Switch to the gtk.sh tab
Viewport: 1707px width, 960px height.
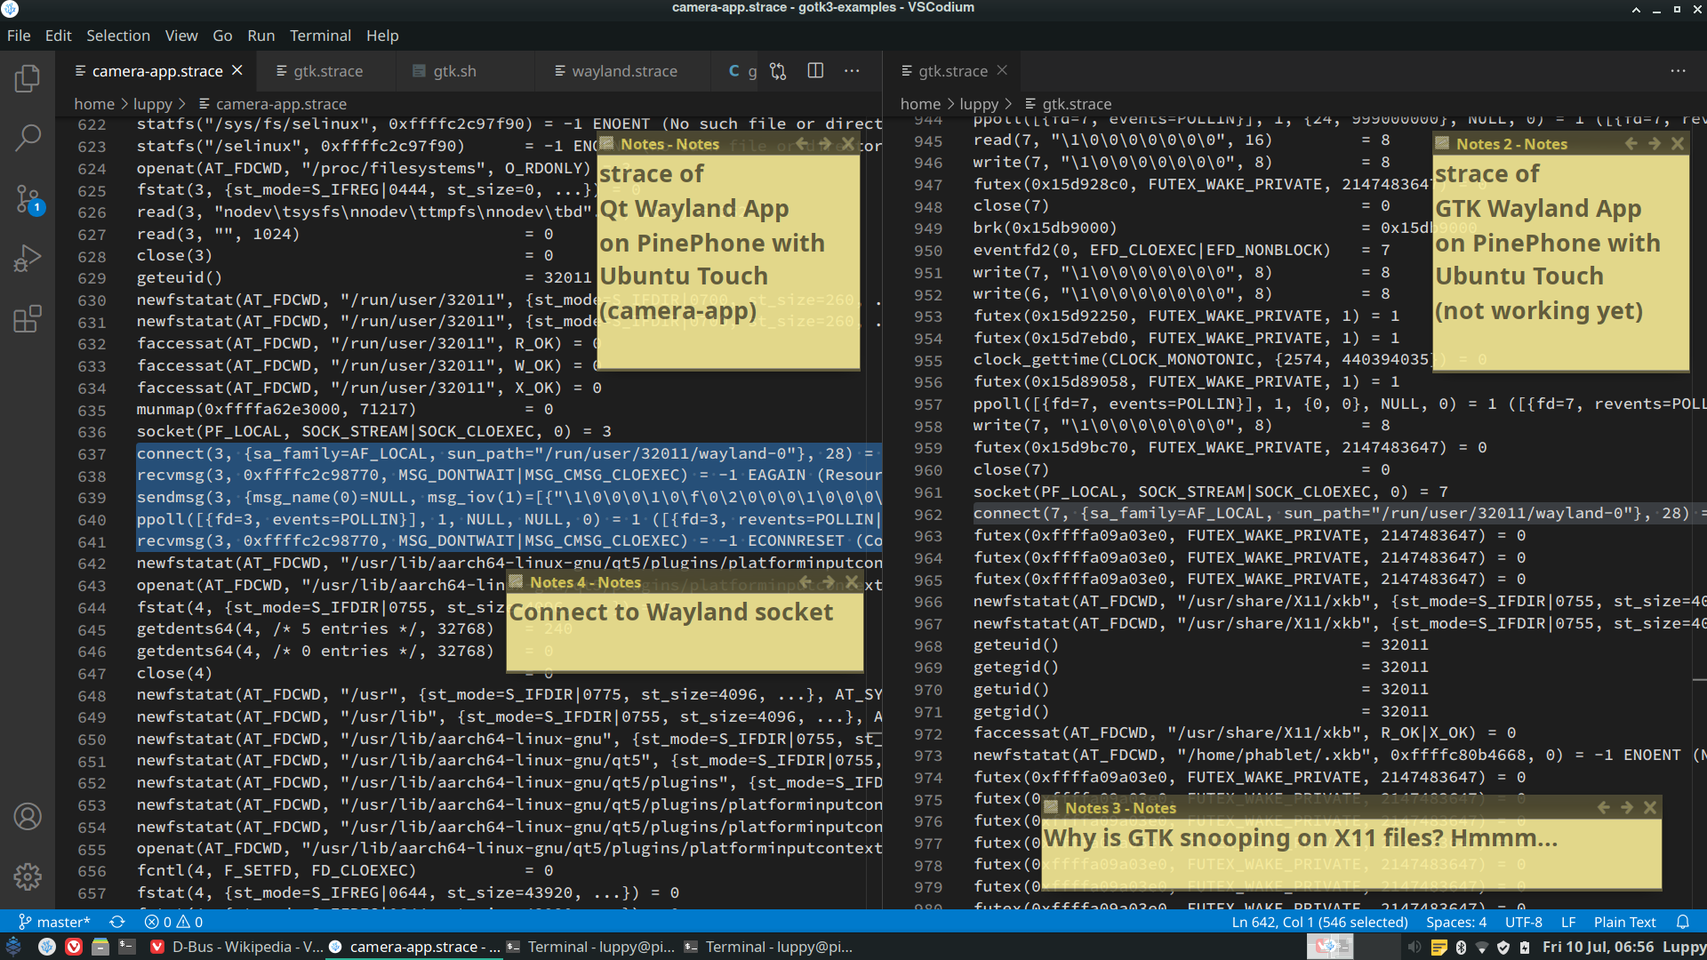(454, 71)
